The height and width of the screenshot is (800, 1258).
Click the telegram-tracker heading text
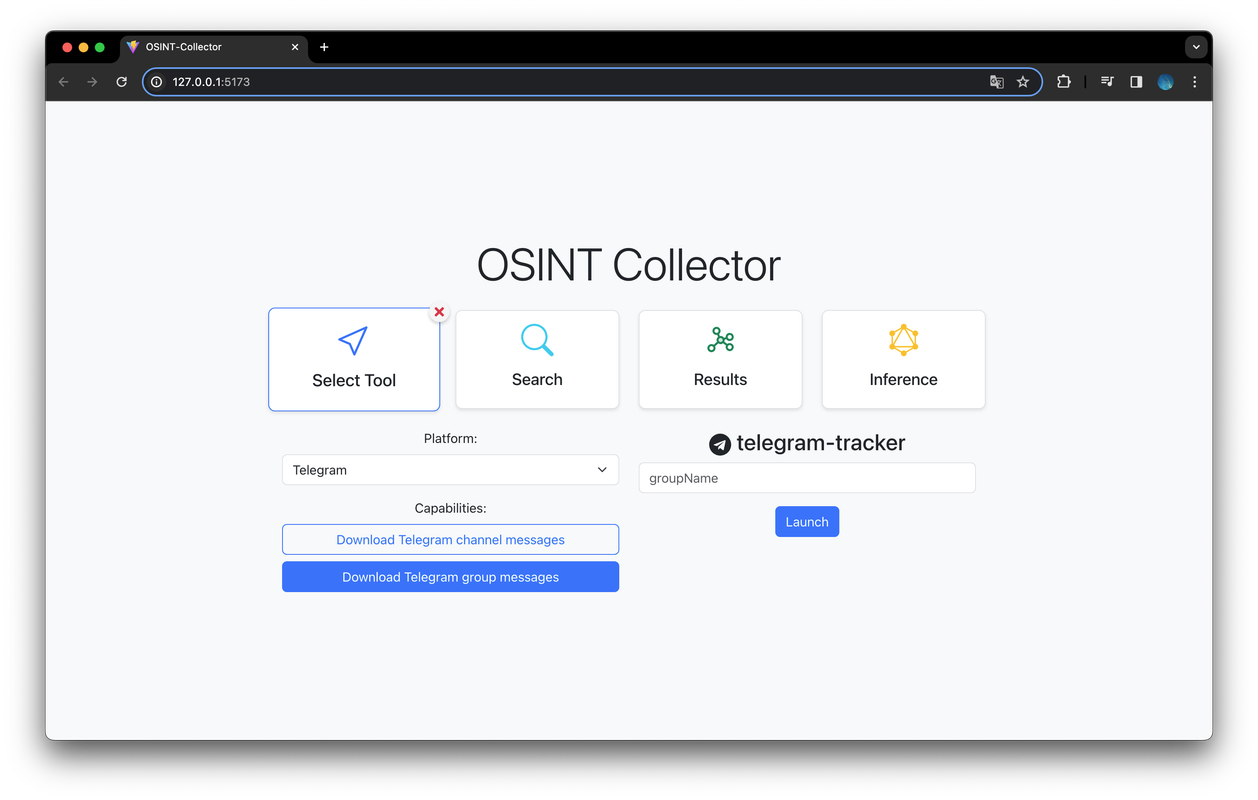coord(821,443)
